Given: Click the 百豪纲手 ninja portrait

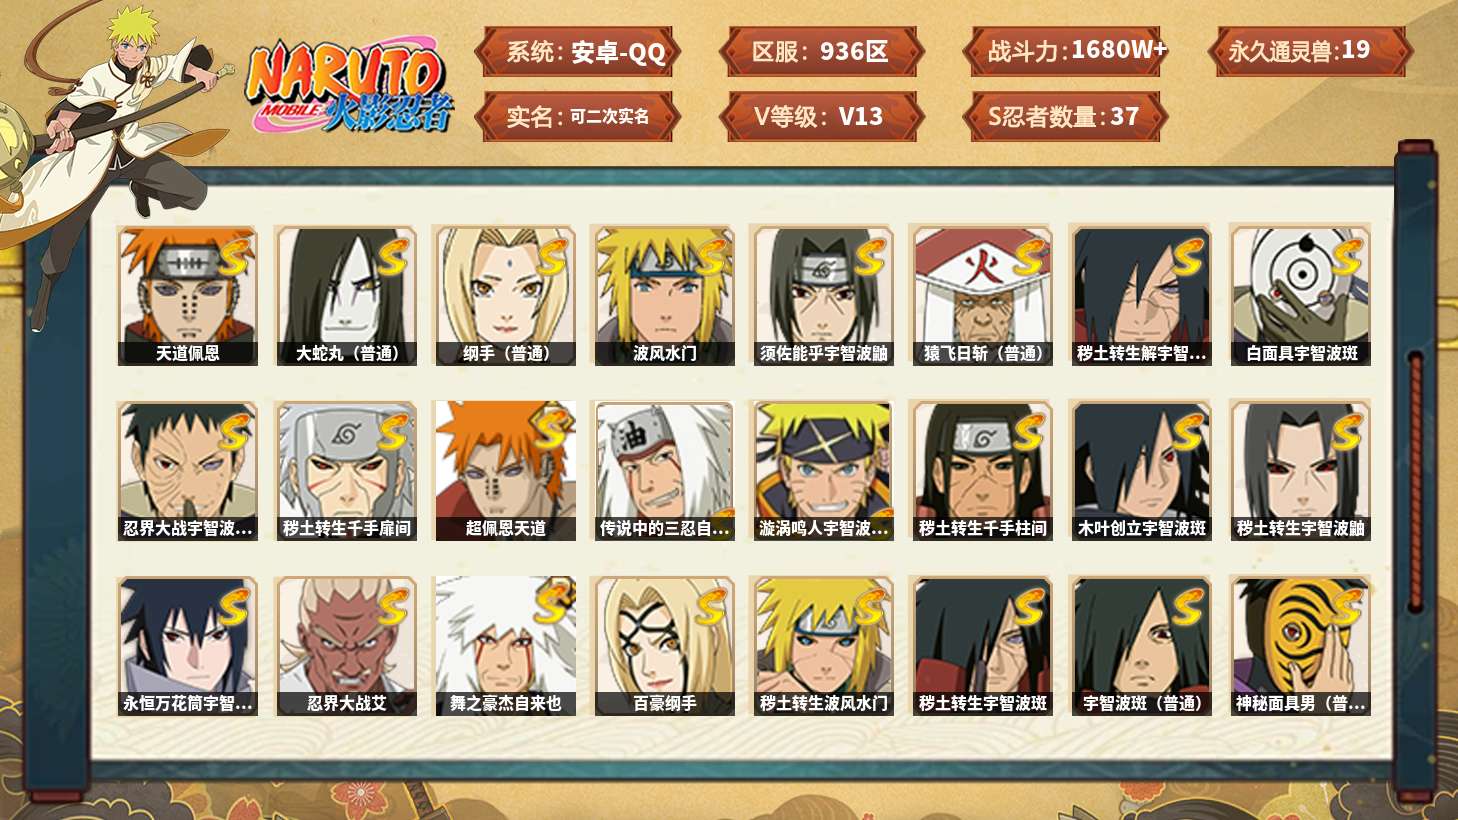Looking at the screenshot, I should 664,646.
